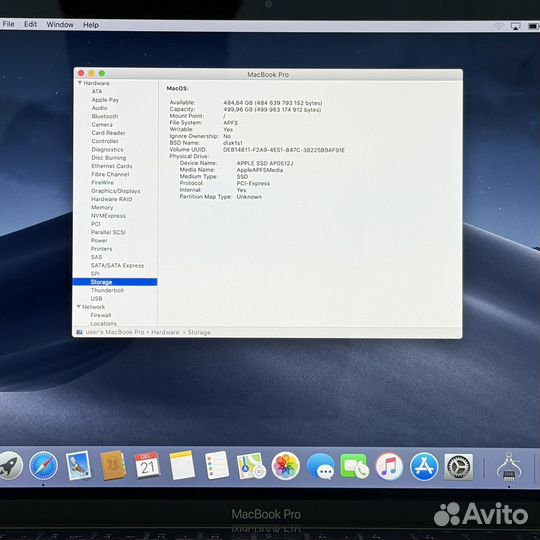Click the computer icon in path bar

80,332
